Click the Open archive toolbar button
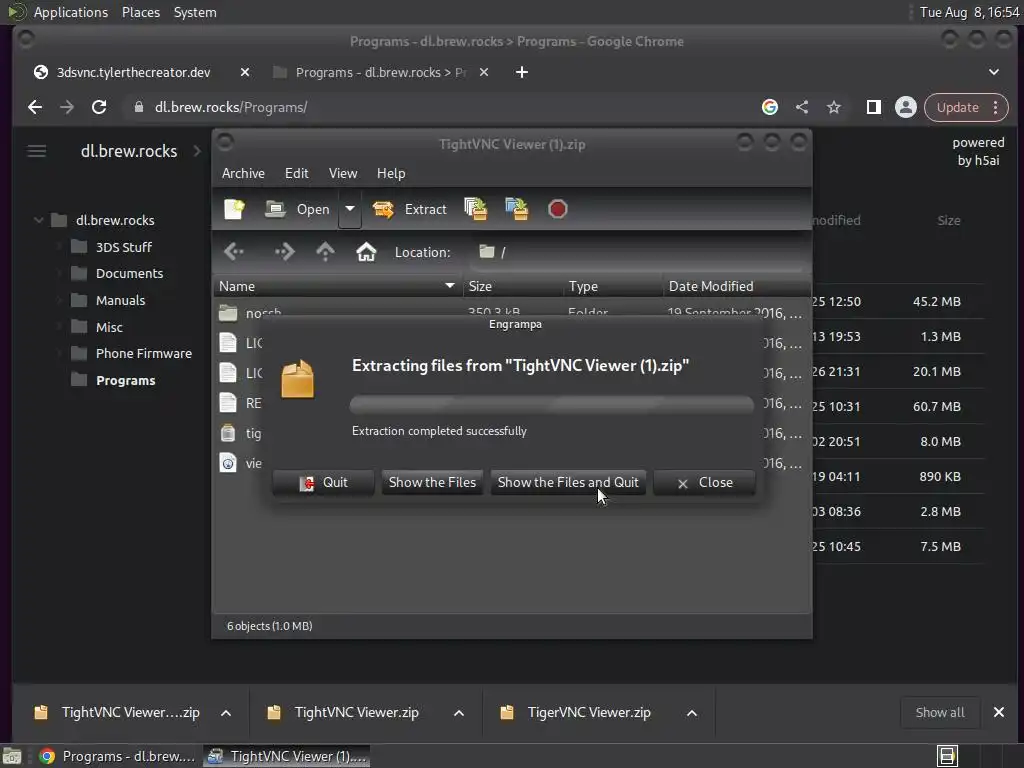1024x768 pixels. point(298,209)
